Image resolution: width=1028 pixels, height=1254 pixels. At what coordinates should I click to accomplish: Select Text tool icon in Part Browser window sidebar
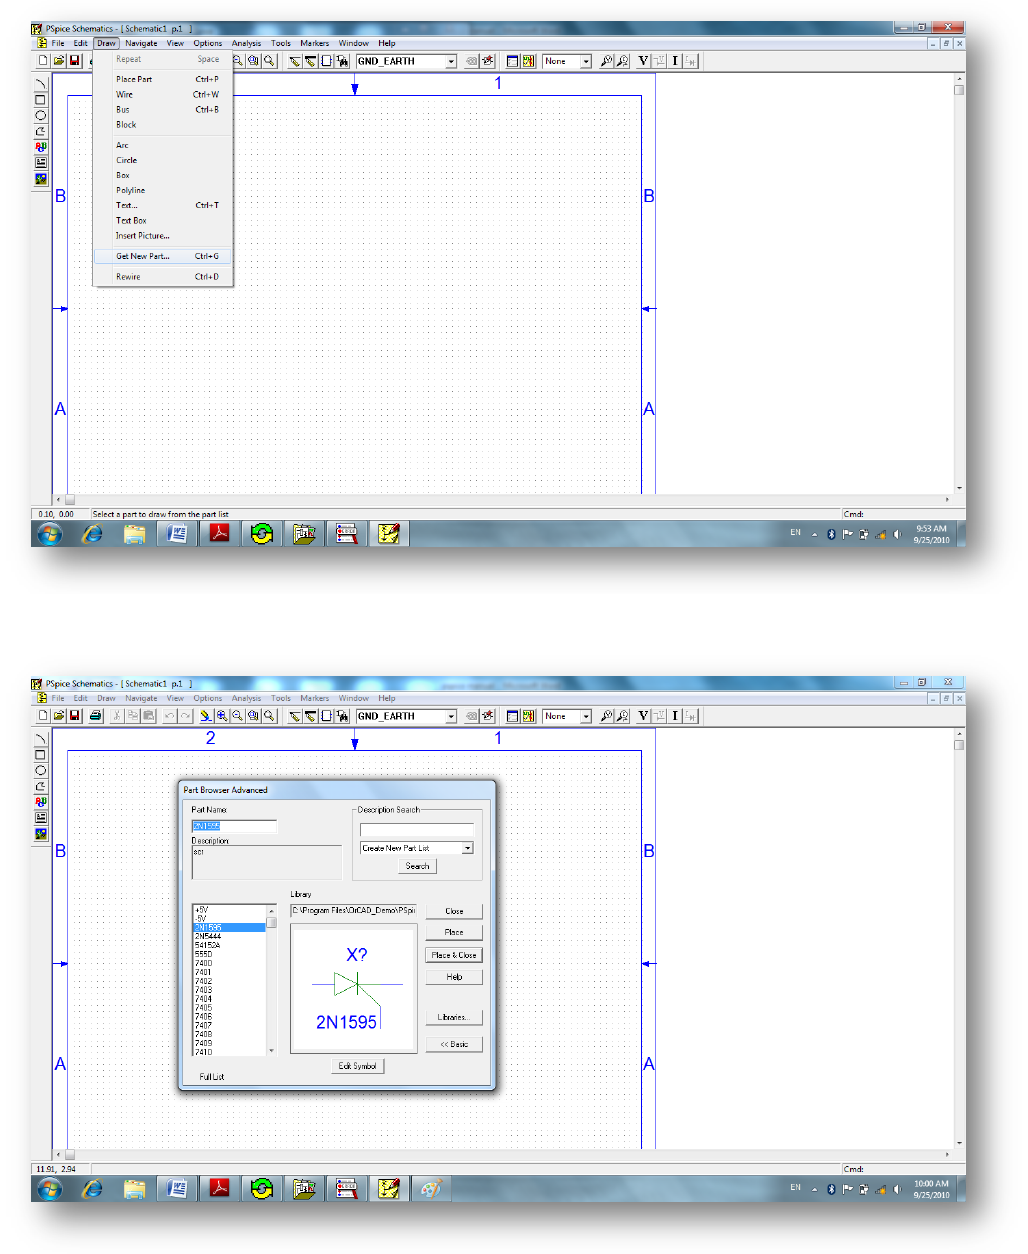coord(41,802)
